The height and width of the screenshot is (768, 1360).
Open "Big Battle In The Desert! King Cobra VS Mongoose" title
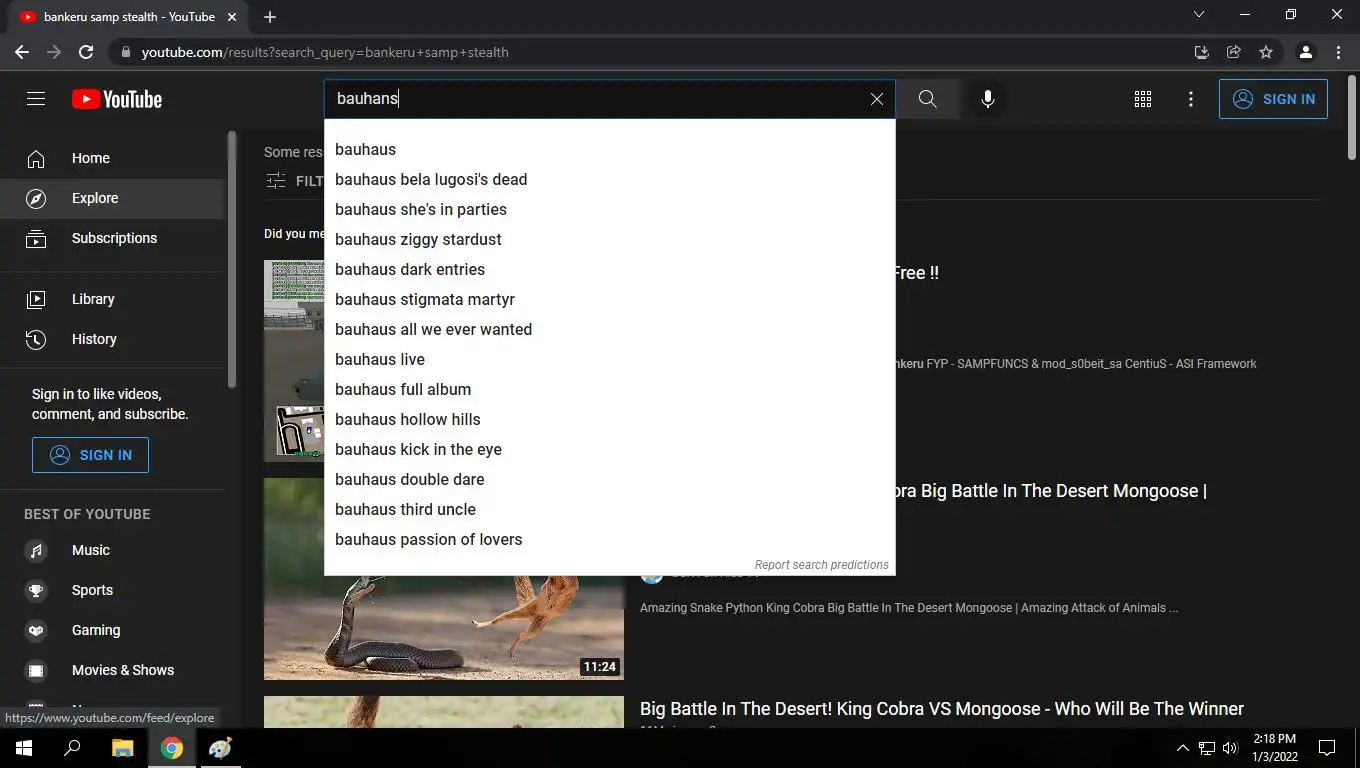942,709
